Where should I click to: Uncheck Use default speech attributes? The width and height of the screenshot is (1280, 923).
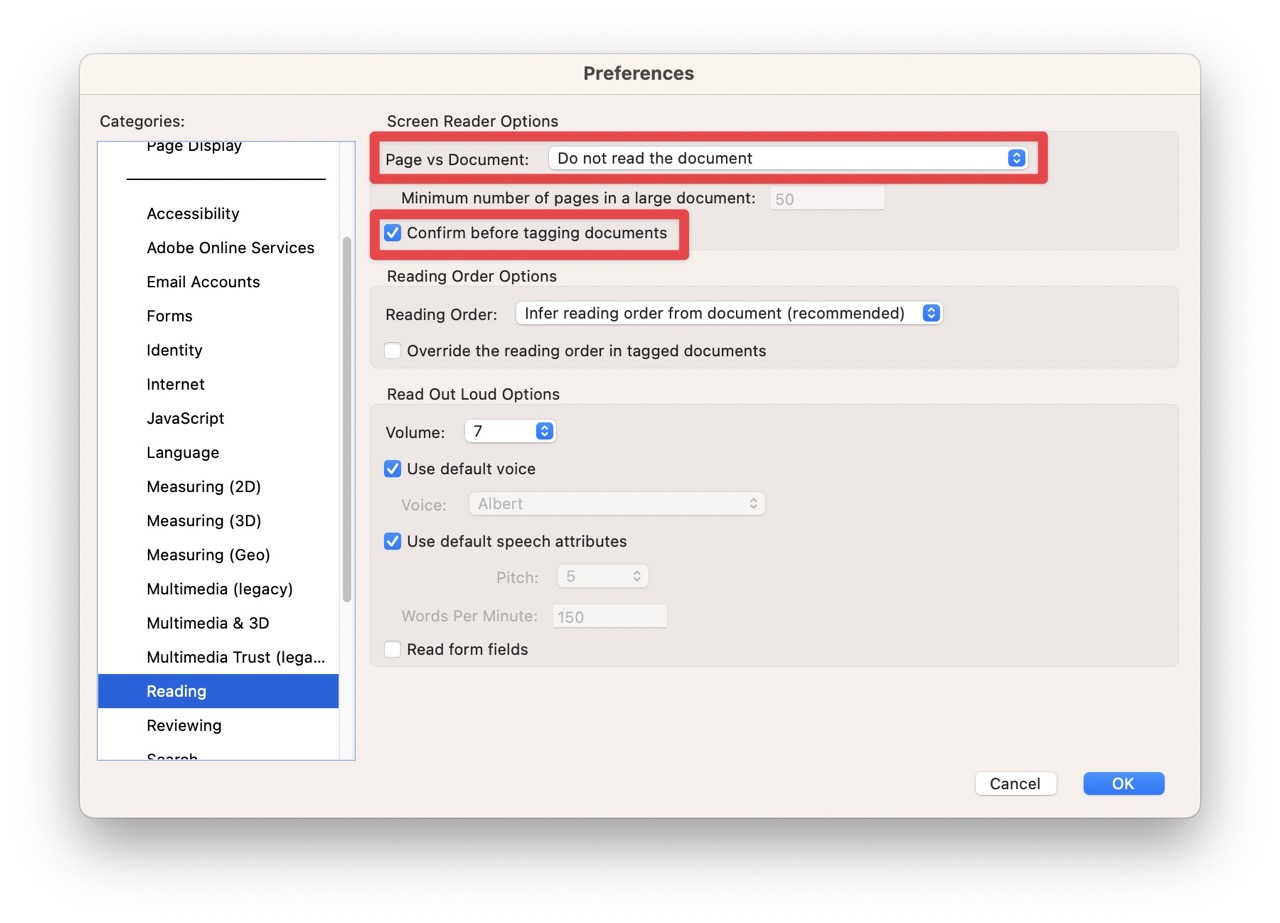point(392,540)
